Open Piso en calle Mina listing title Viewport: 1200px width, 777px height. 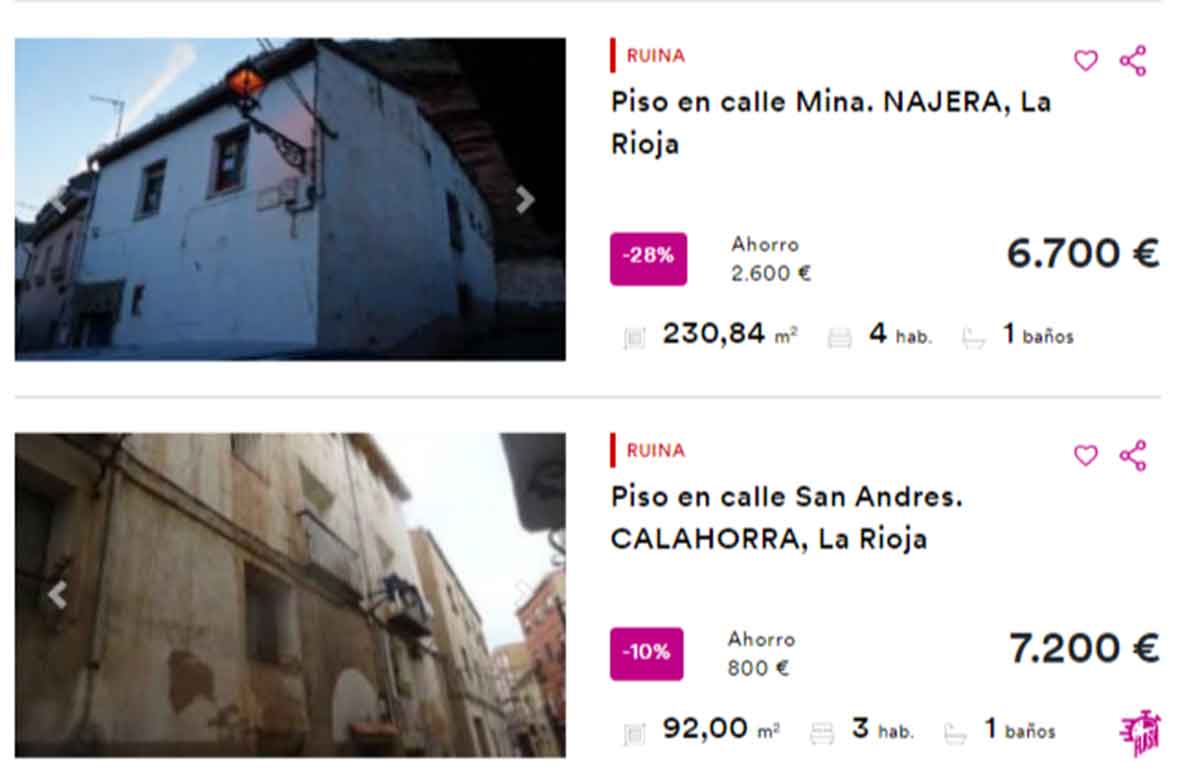tap(831, 122)
